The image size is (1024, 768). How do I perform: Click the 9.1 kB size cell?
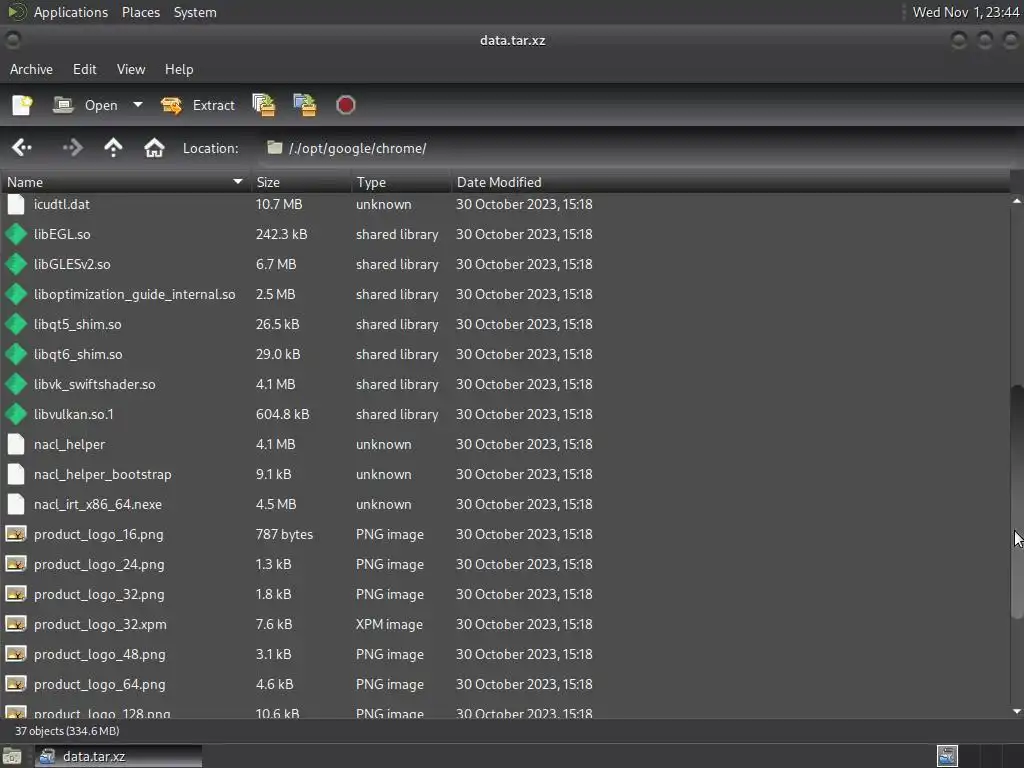pos(273,475)
